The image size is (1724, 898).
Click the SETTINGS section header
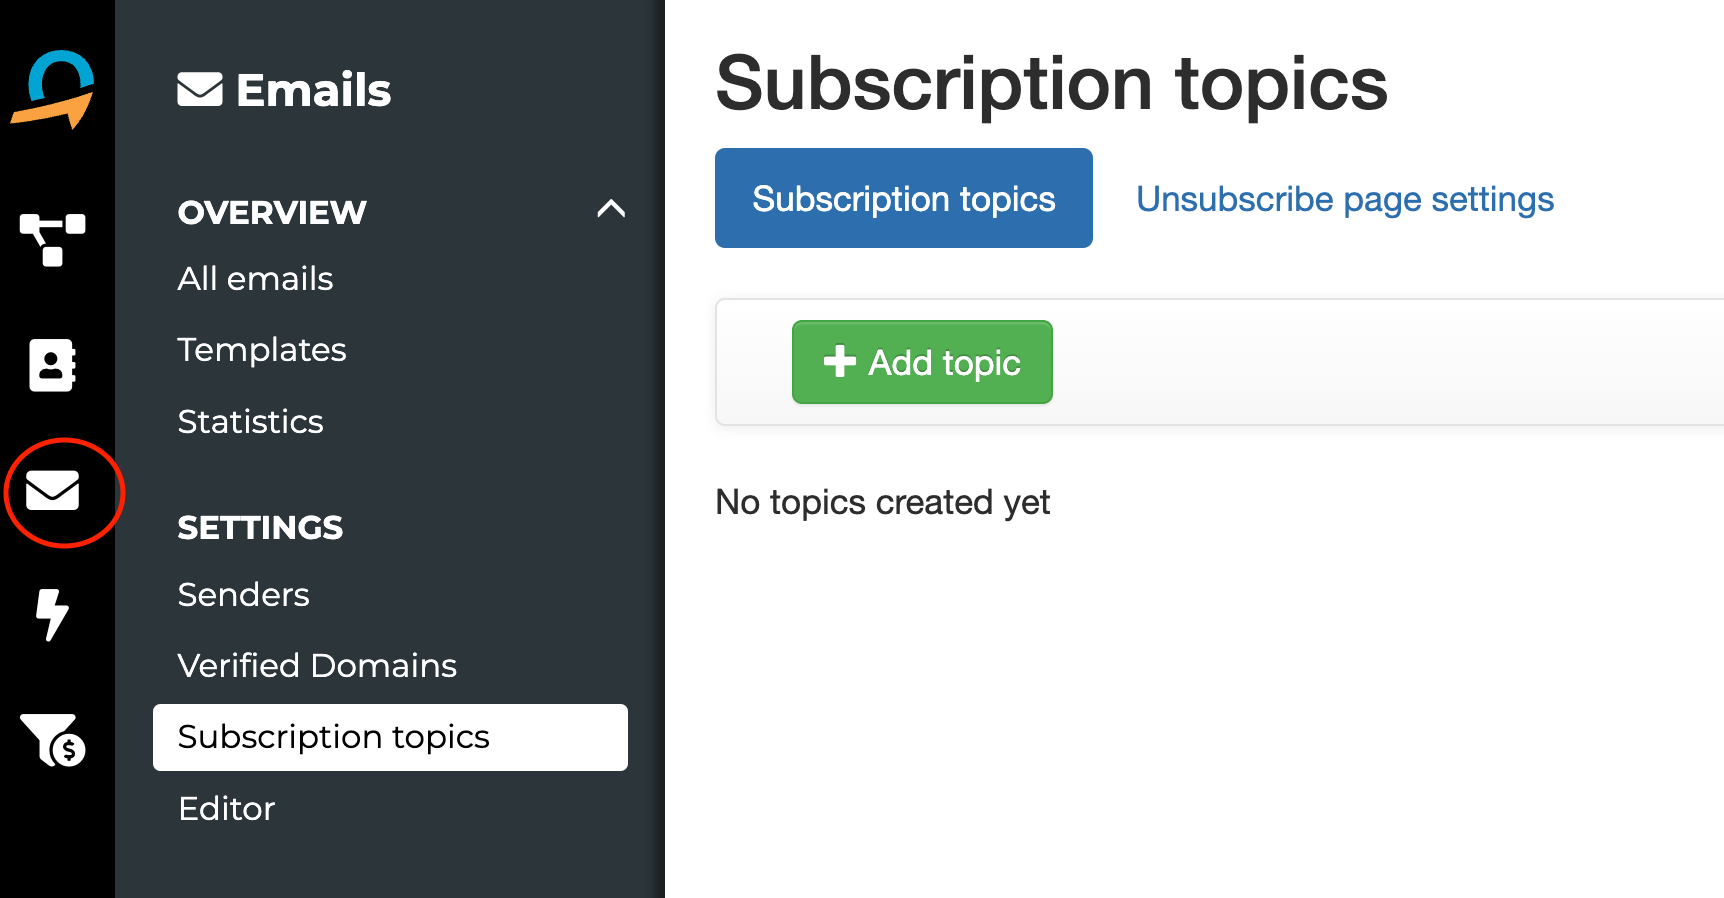(260, 527)
